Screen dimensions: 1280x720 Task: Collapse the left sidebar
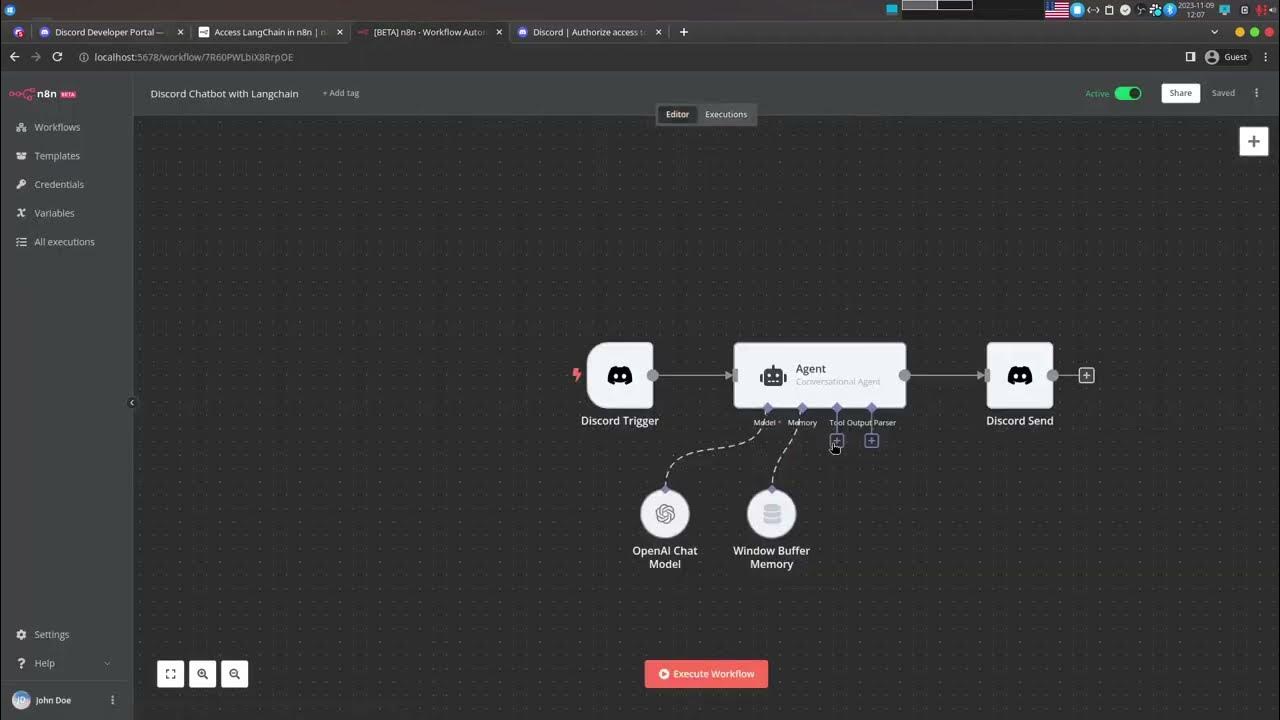(132, 403)
